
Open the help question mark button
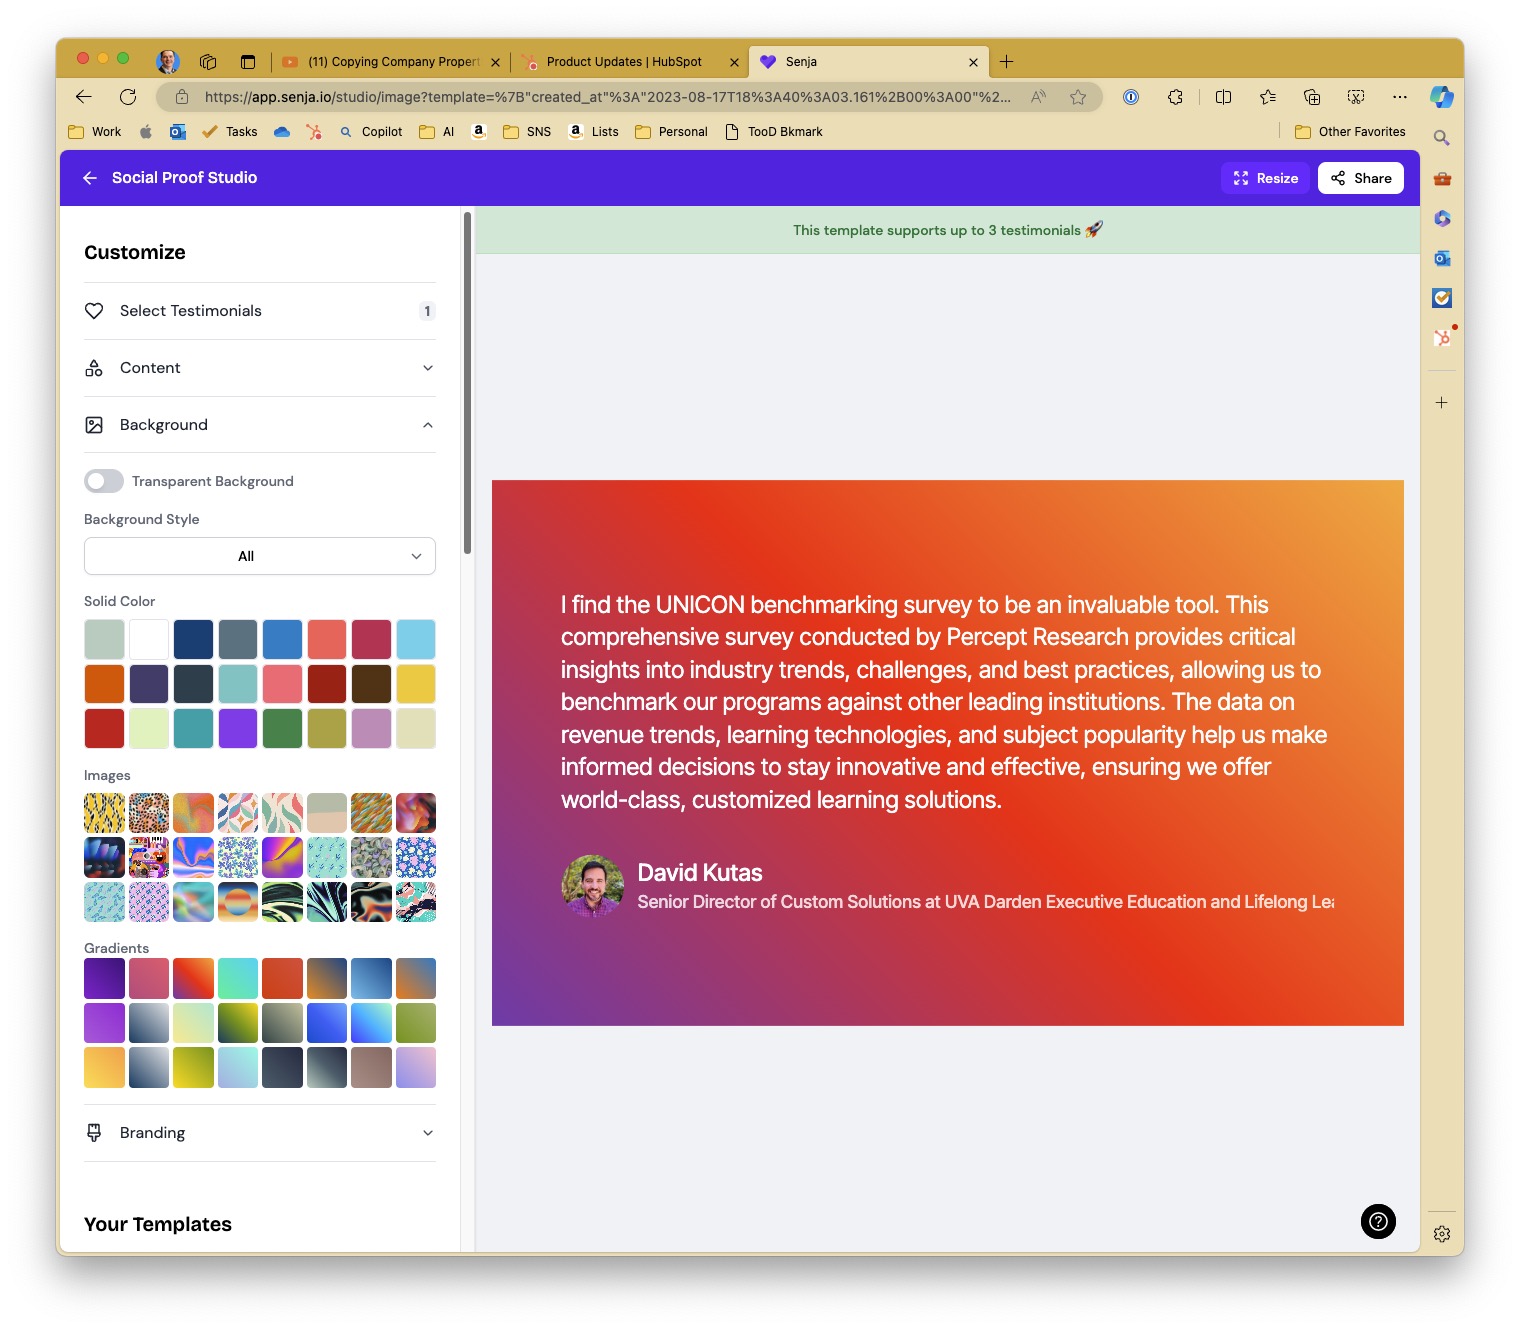(1377, 1221)
